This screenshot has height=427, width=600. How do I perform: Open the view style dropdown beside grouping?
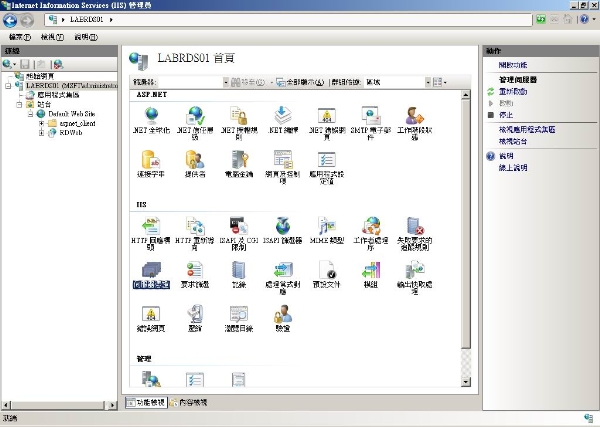439,82
